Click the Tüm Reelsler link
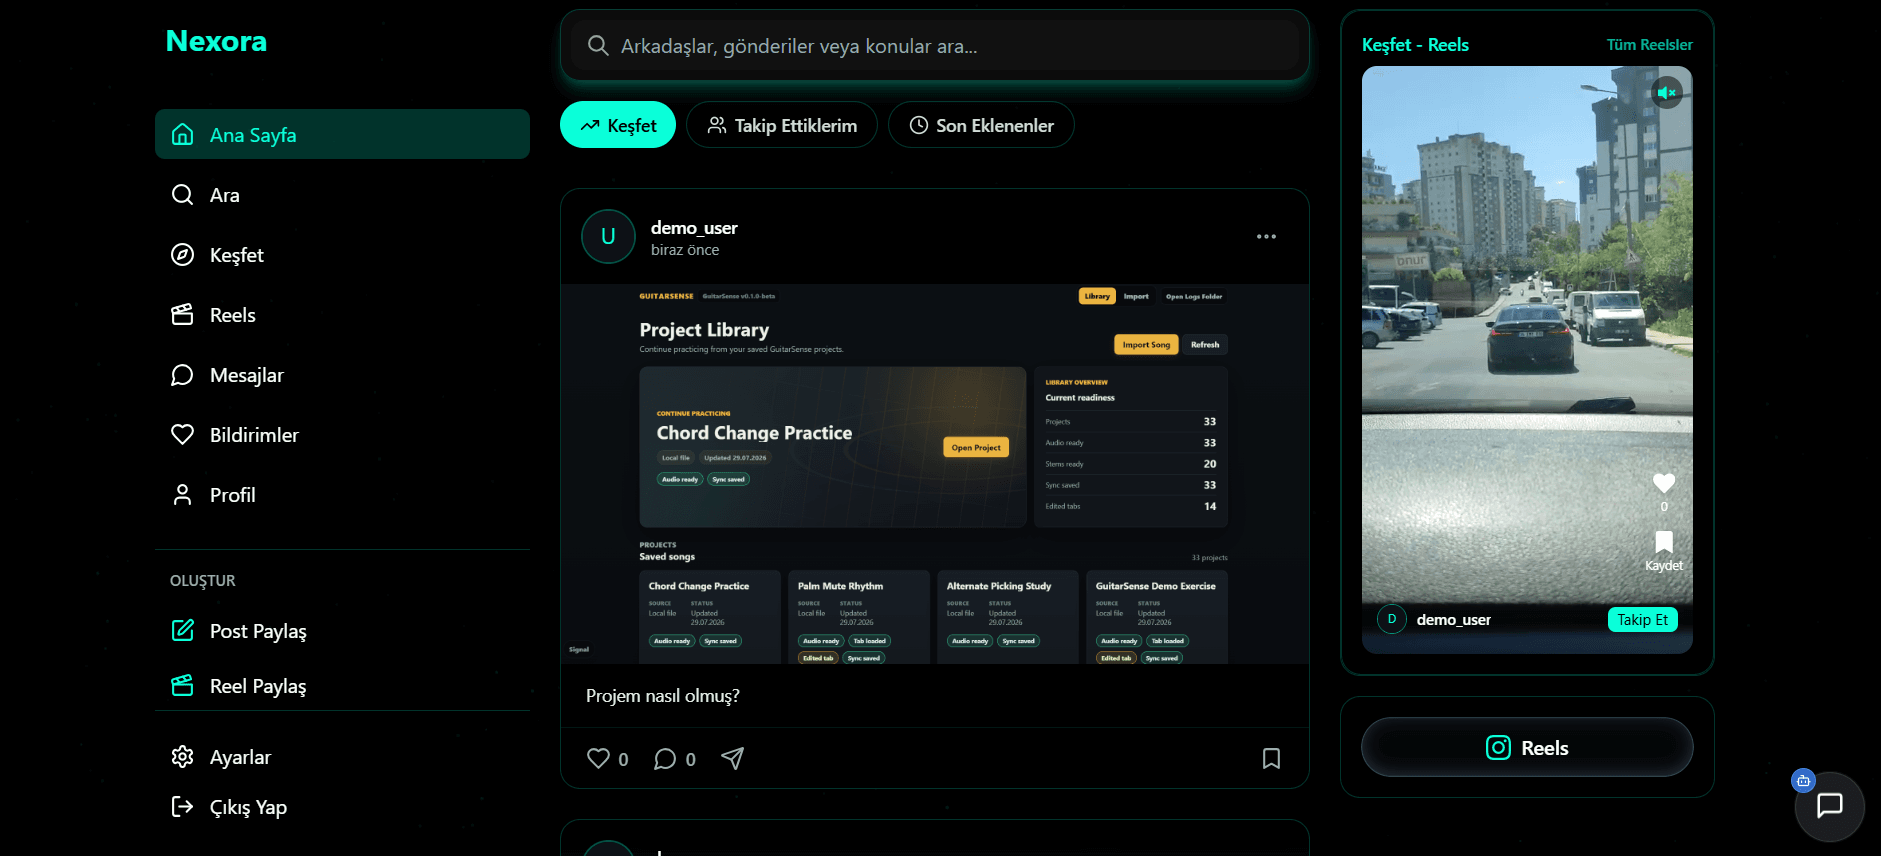 click(x=1649, y=45)
